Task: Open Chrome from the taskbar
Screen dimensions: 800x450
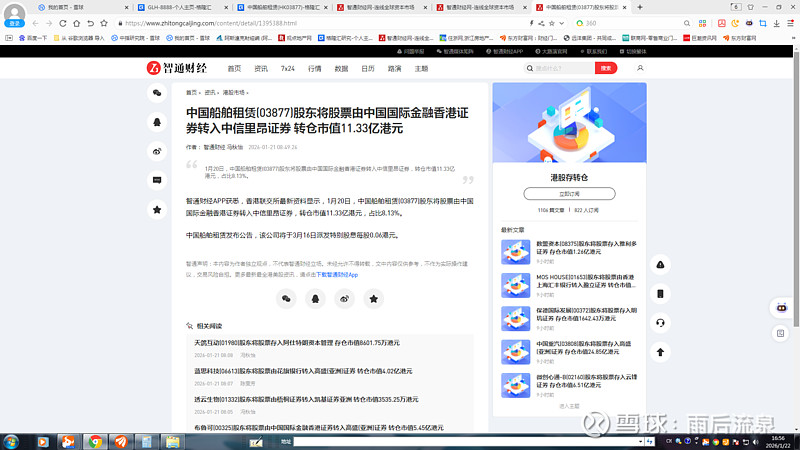Action: click(95, 441)
